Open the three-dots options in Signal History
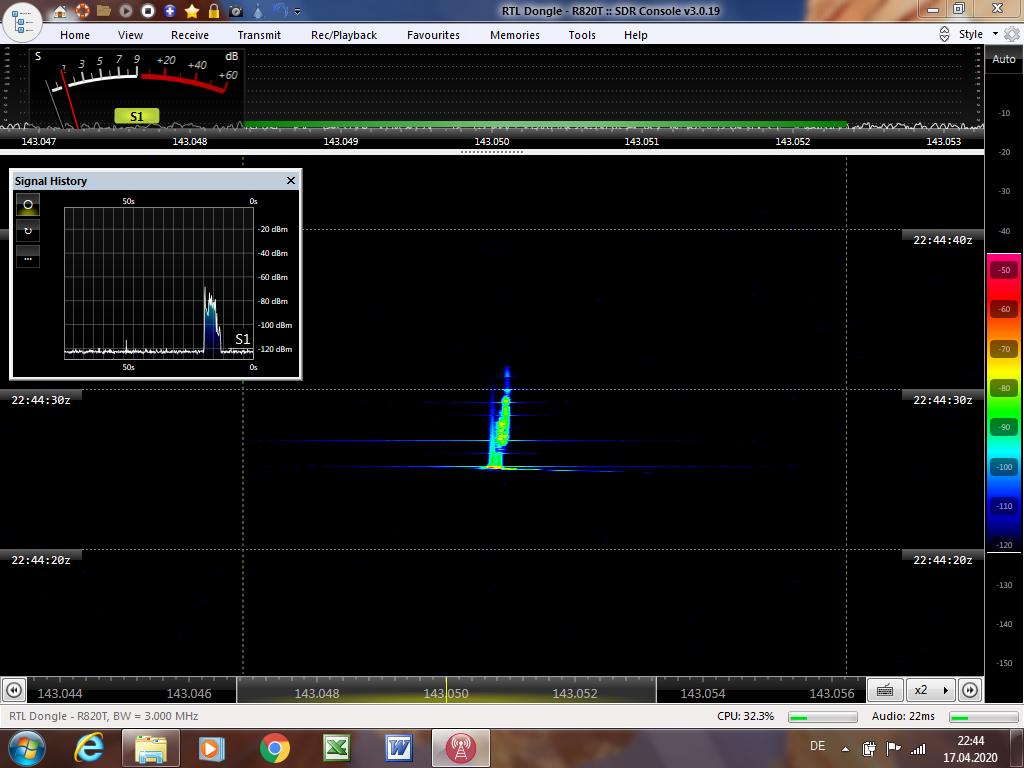Screen dimensions: 1024x768 28,257
